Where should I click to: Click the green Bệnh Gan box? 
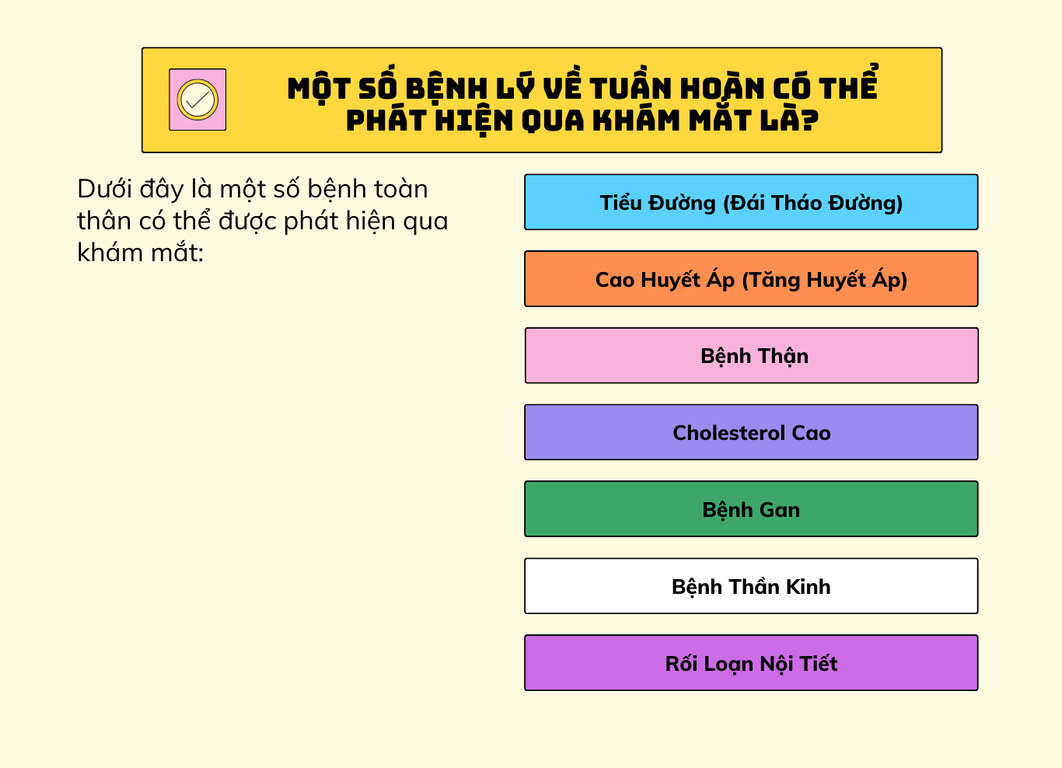point(751,509)
